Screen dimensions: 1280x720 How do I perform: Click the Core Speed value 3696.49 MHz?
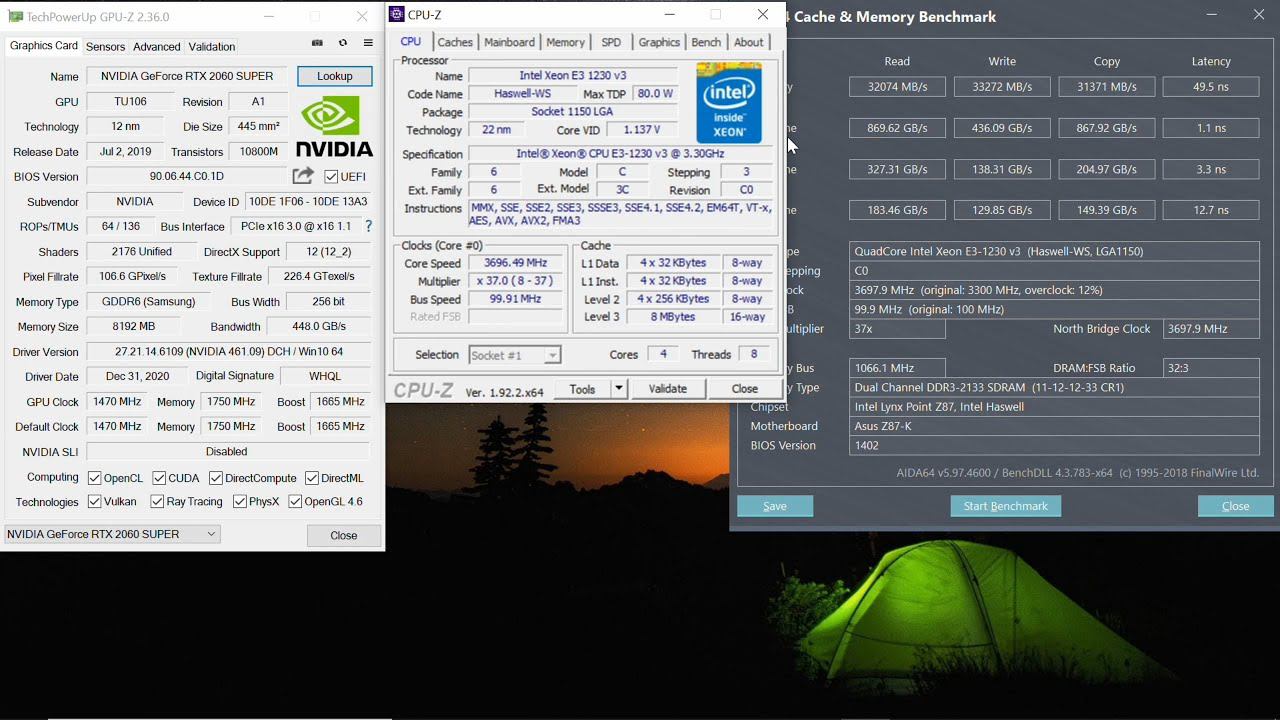pyautogui.click(x=516, y=263)
